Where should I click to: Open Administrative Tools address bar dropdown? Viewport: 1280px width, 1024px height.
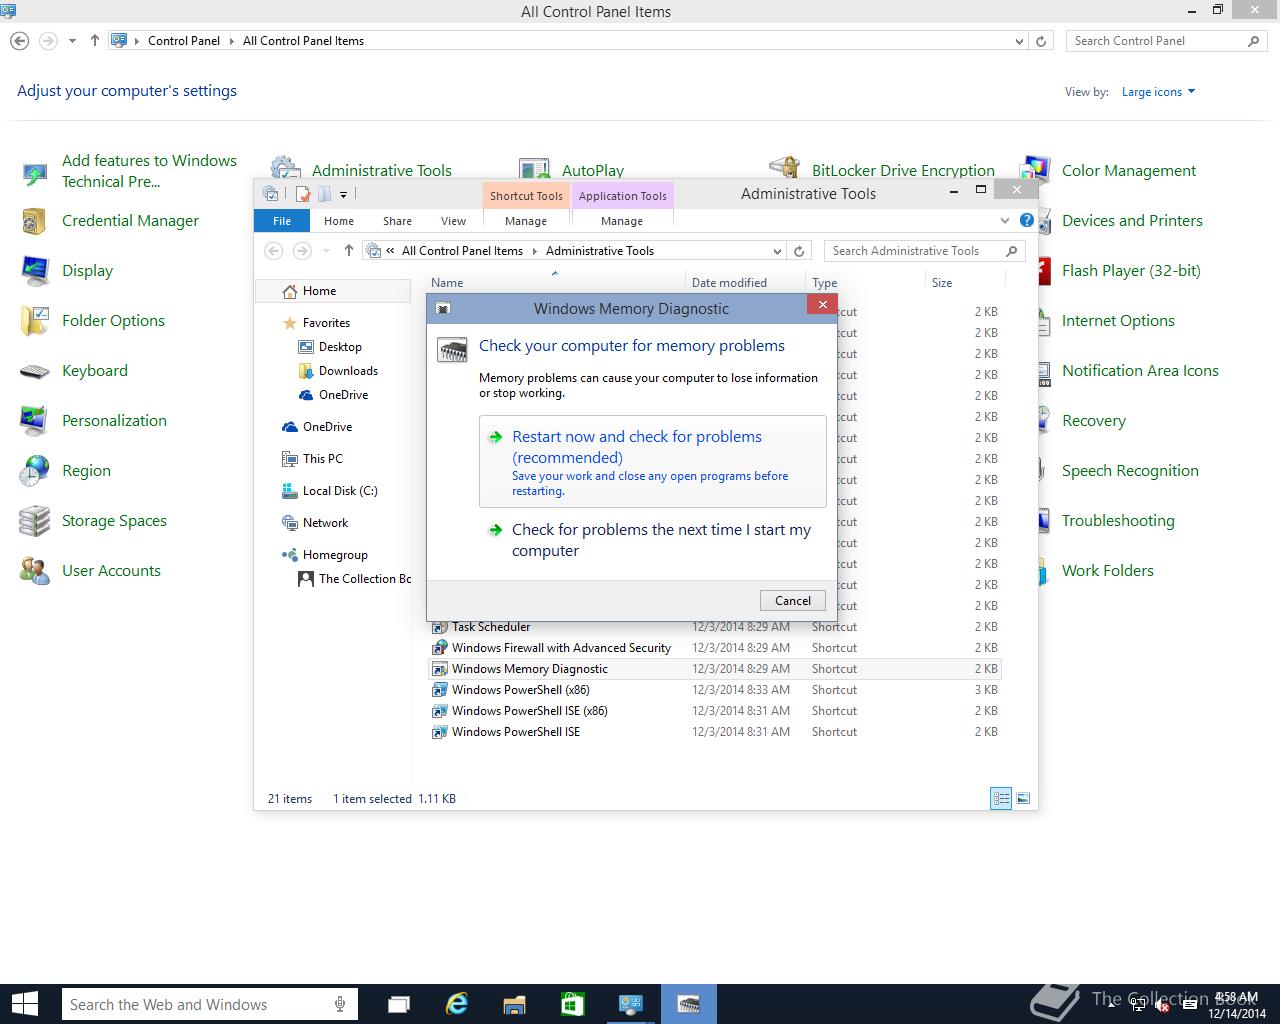point(777,251)
